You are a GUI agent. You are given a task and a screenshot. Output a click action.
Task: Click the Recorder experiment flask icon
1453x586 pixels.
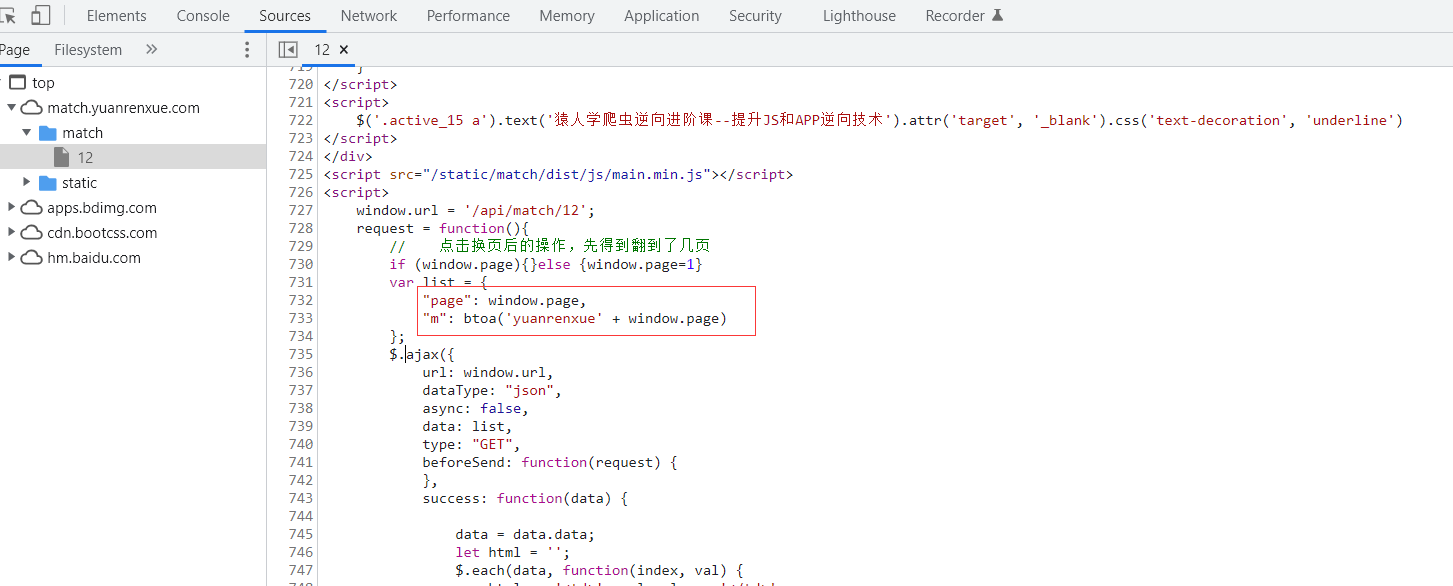tap(997, 15)
